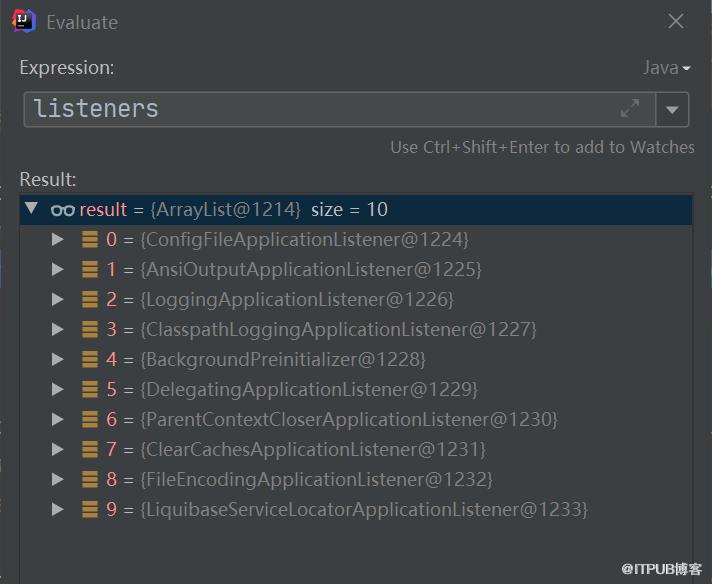Image resolution: width=712 pixels, height=584 pixels.
Task: Expand element 0 ConfigFileApplicationListener
Action: click(57, 239)
